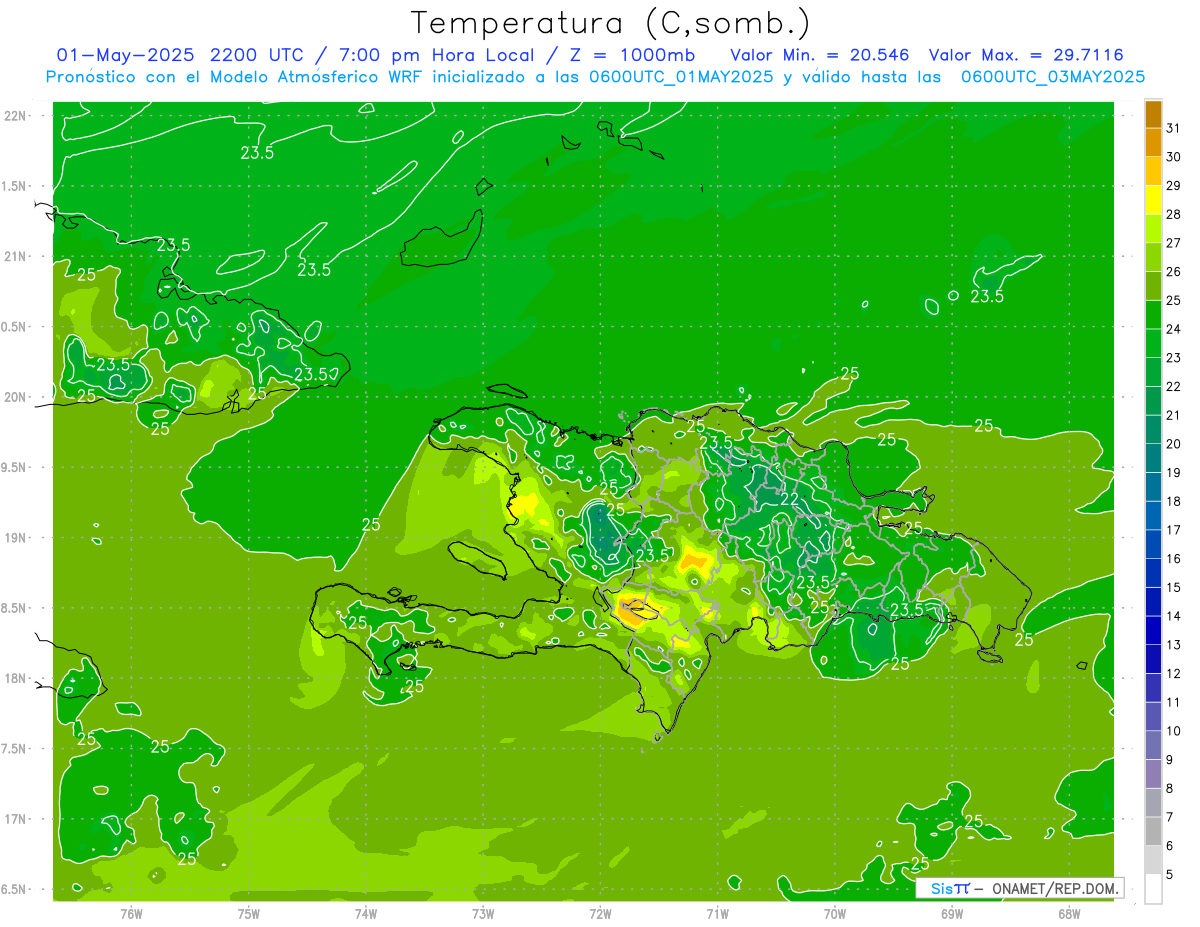Click legend value 27 on the color scale
Viewport: 1200px width, 927px height.
1173,243
